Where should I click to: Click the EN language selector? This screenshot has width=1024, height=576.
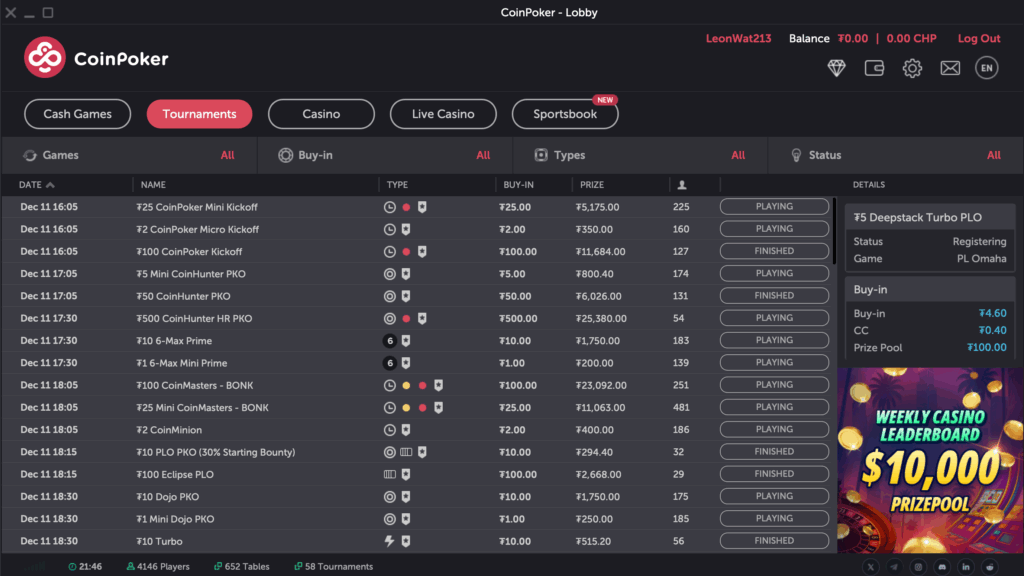(x=987, y=68)
